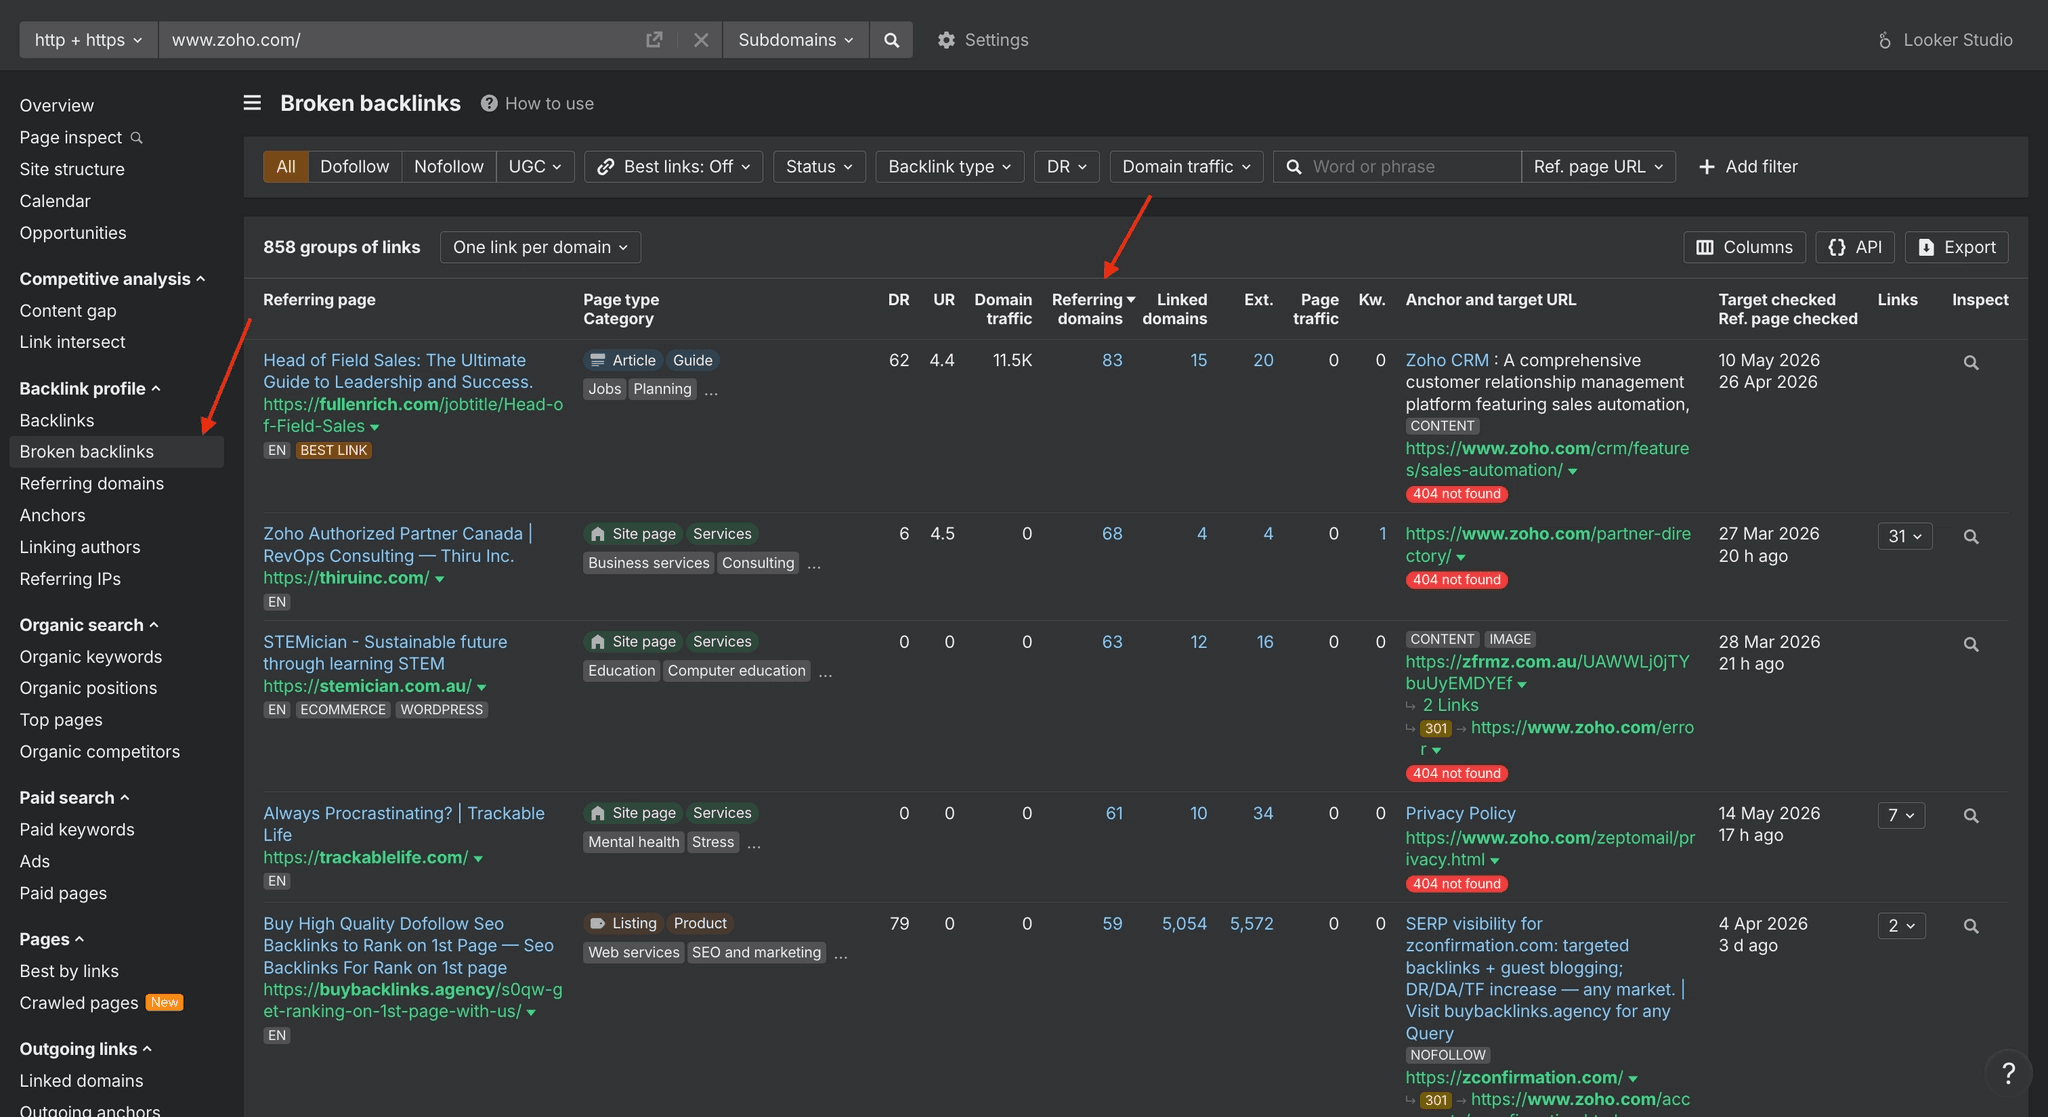Click the 5,054 linked domains value

pyautogui.click(x=1184, y=924)
